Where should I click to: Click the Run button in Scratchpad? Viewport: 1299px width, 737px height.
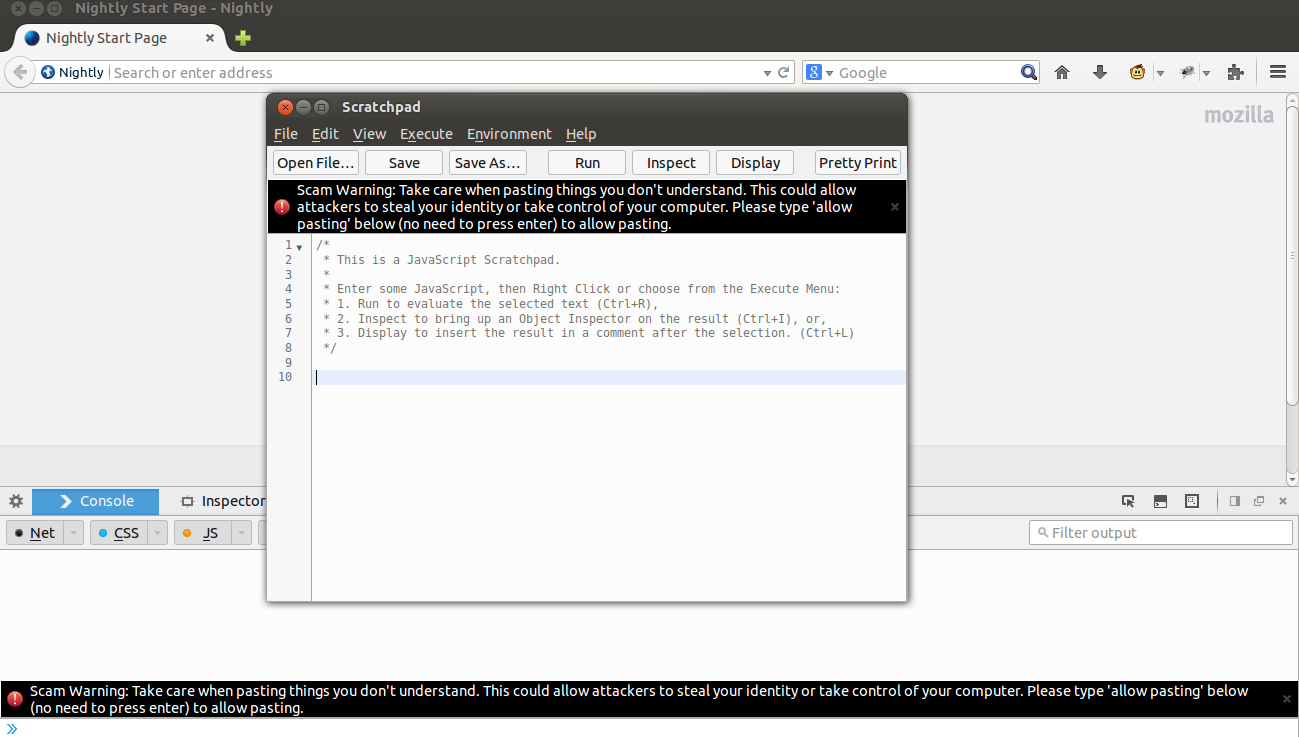pyautogui.click(x=587, y=163)
